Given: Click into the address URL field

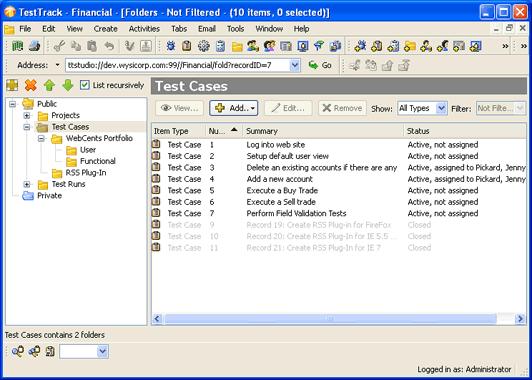Looking at the screenshot, I should (178, 65).
